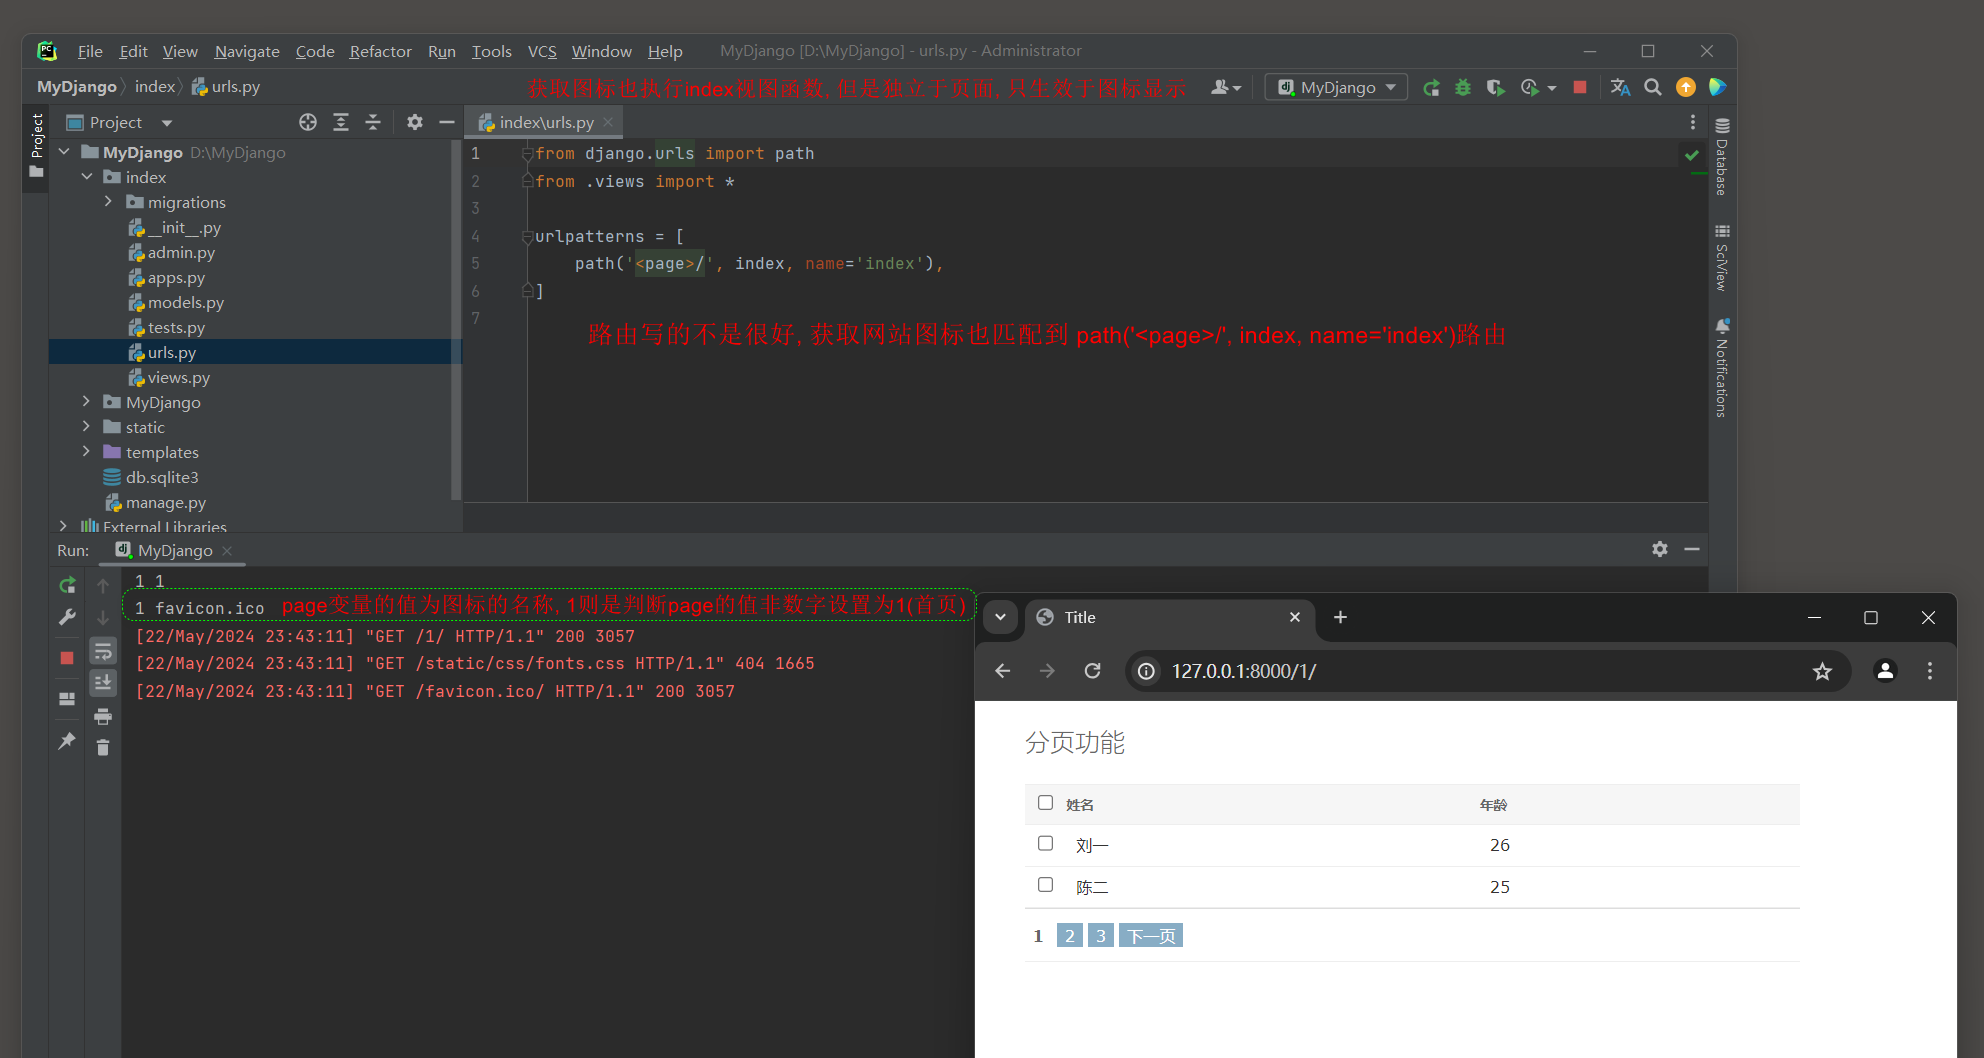1984x1058 pixels.
Task: Click the orange update arrow icon
Action: click(1686, 87)
